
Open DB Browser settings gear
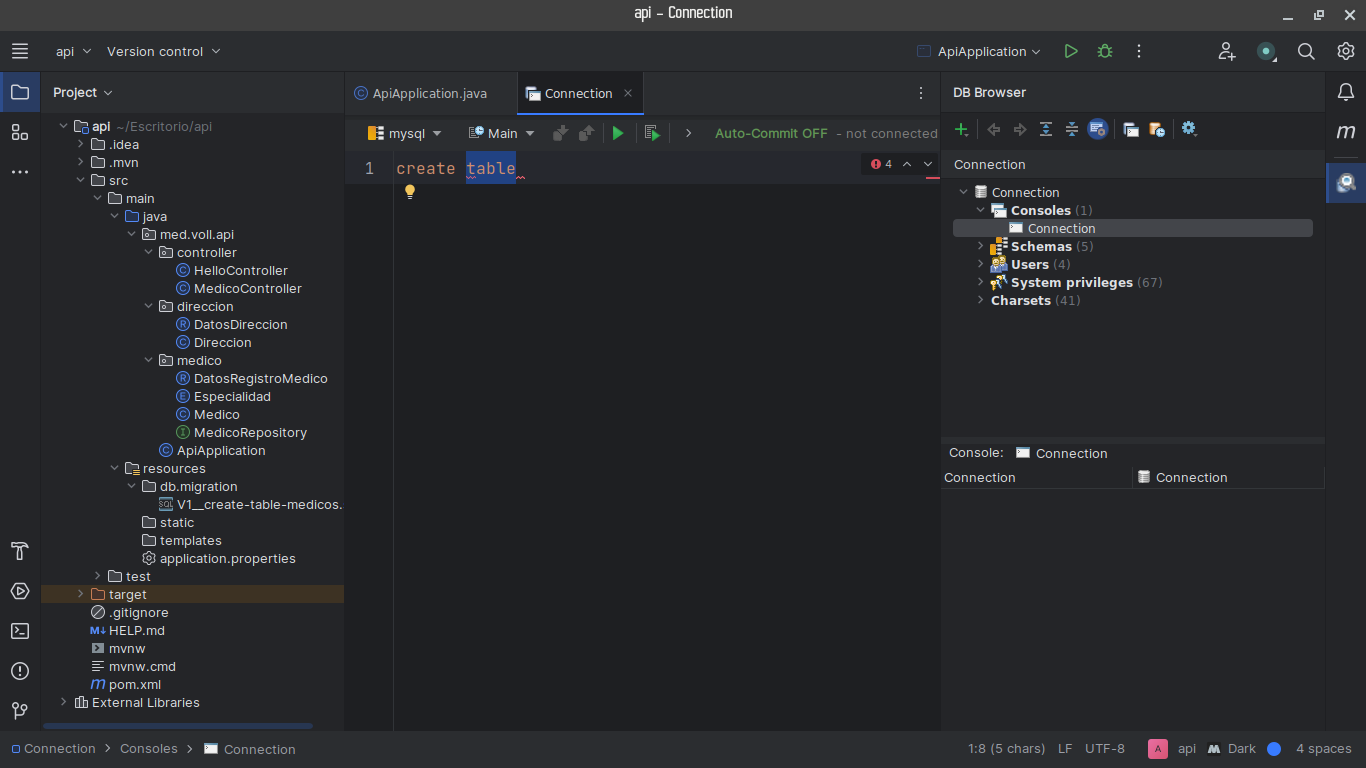(1189, 129)
